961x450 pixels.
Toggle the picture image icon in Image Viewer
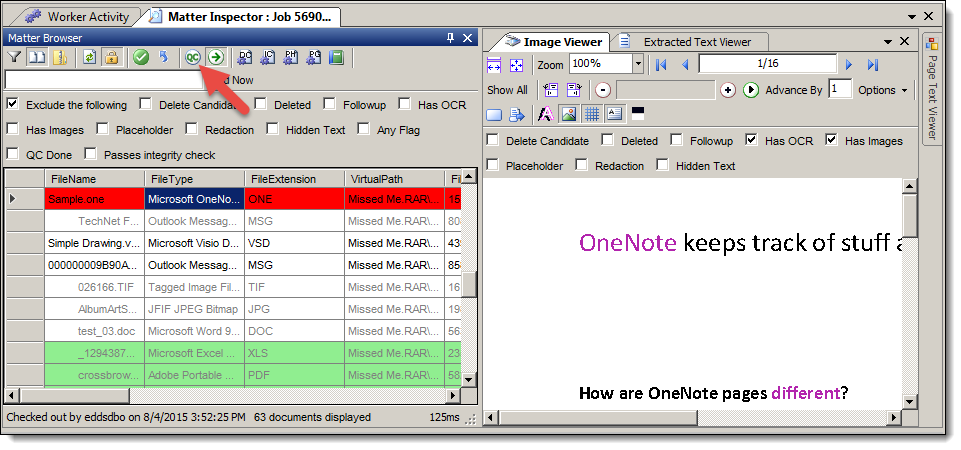(569, 114)
